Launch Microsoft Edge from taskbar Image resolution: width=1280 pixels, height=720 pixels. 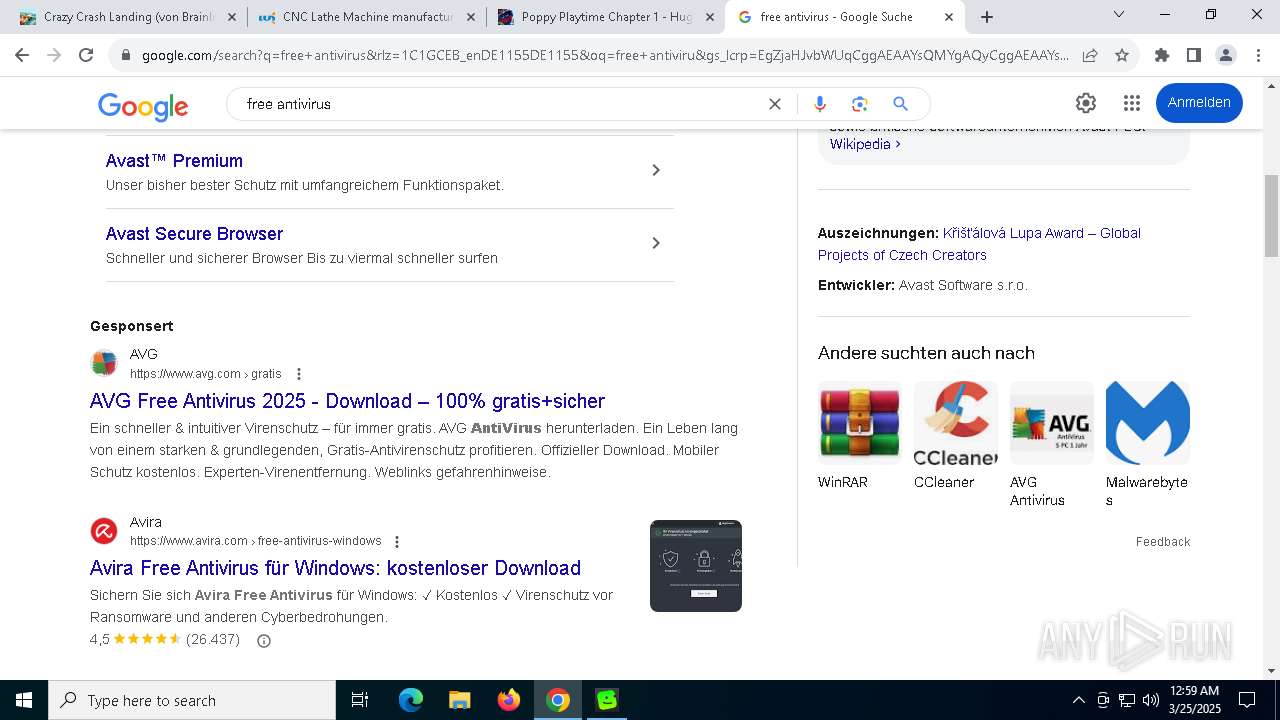coord(411,700)
